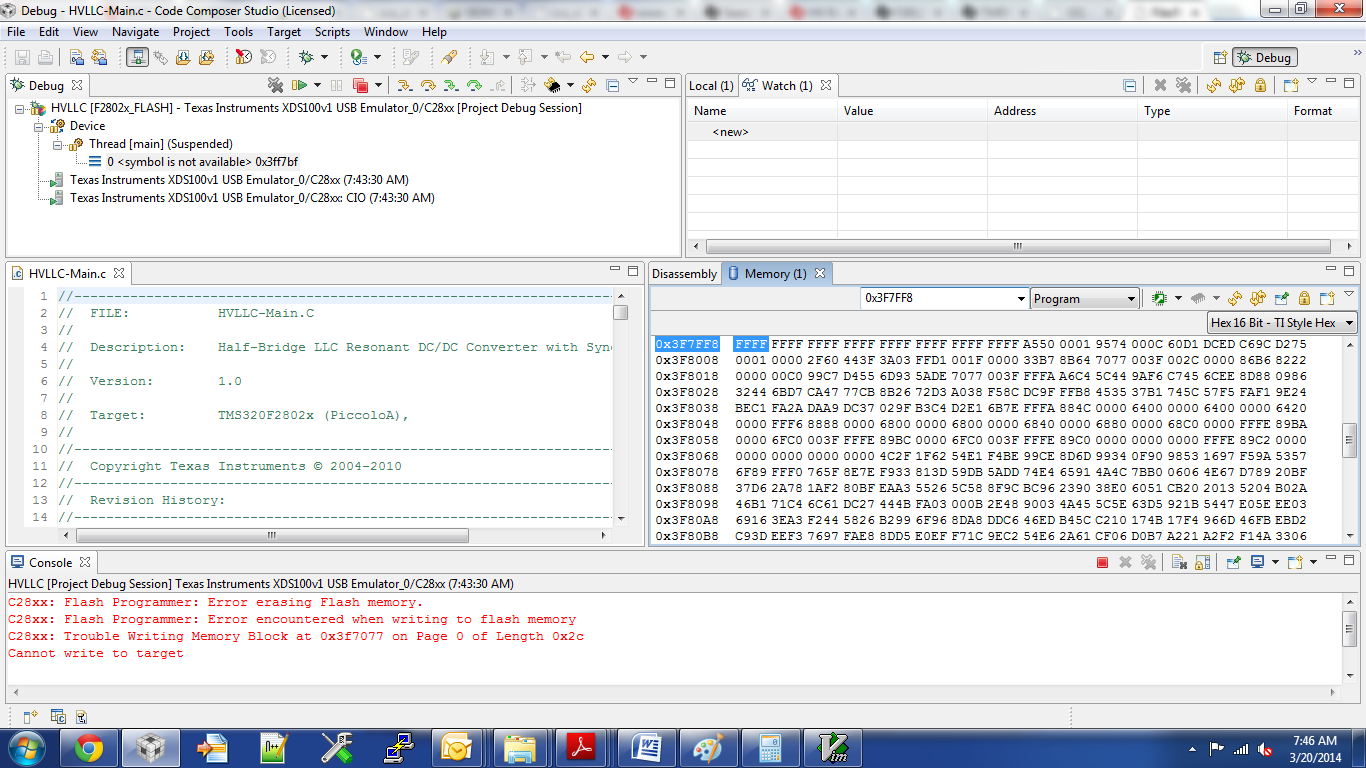Click the Paint palette icon in taskbar
The height and width of the screenshot is (768, 1366).
(709, 748)
